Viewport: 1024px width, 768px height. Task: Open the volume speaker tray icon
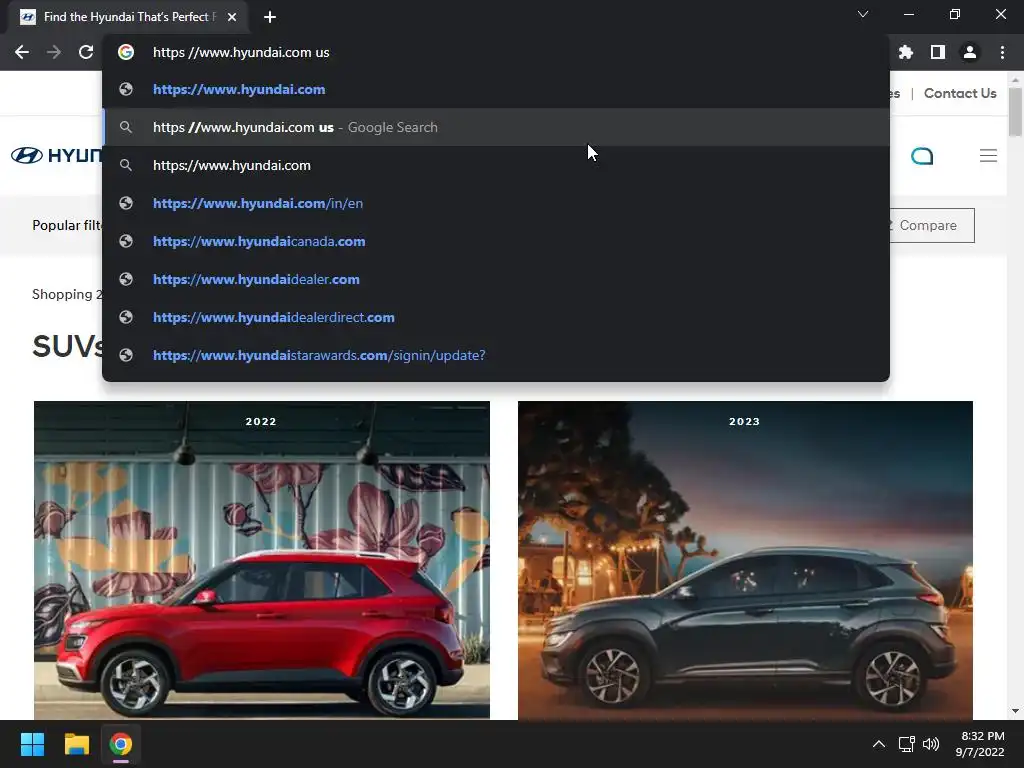coord(931,744)
